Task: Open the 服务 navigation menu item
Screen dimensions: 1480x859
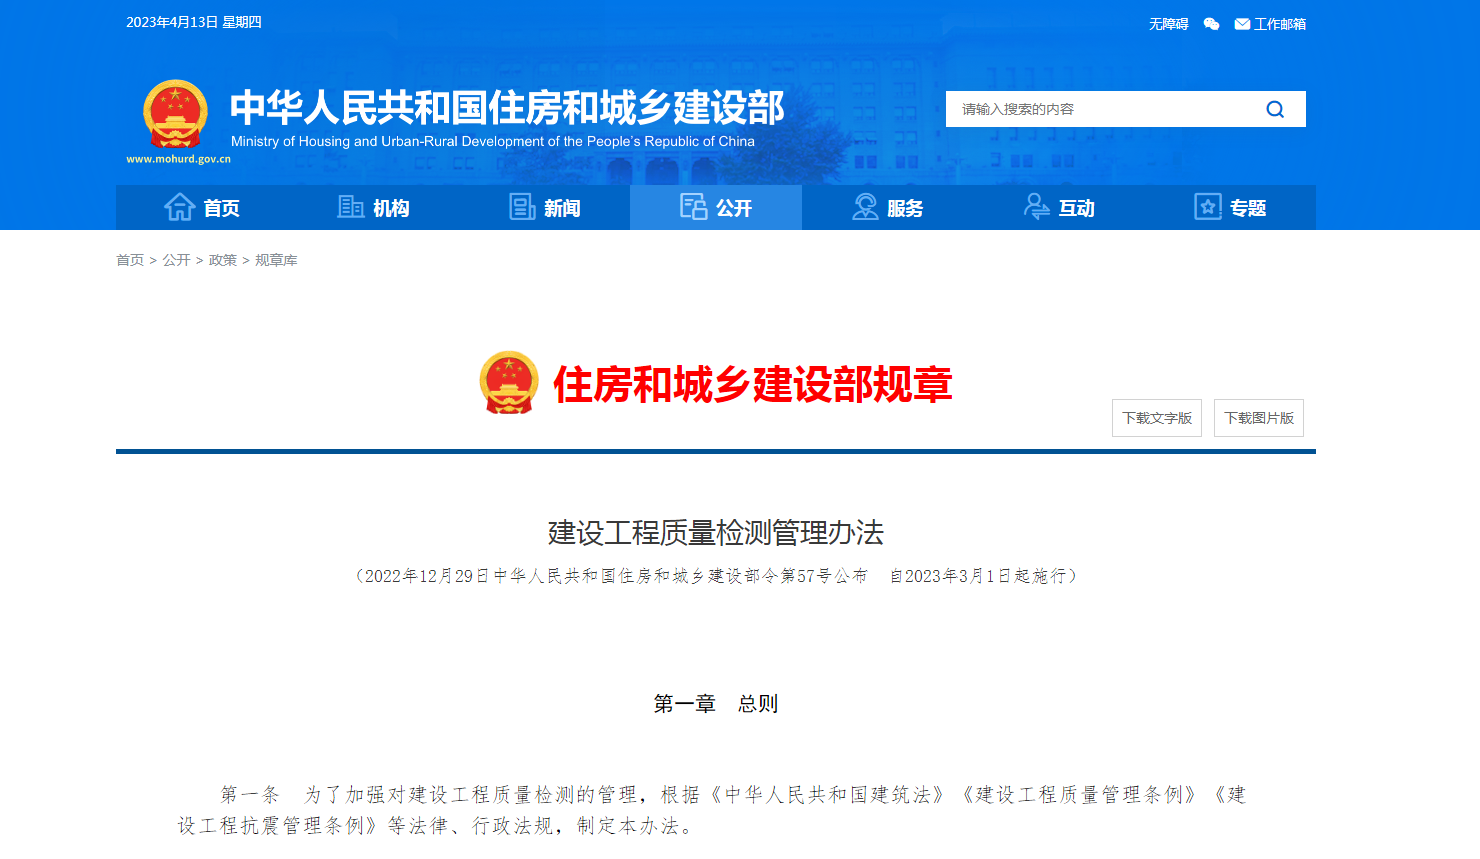Action: [887, 207]
